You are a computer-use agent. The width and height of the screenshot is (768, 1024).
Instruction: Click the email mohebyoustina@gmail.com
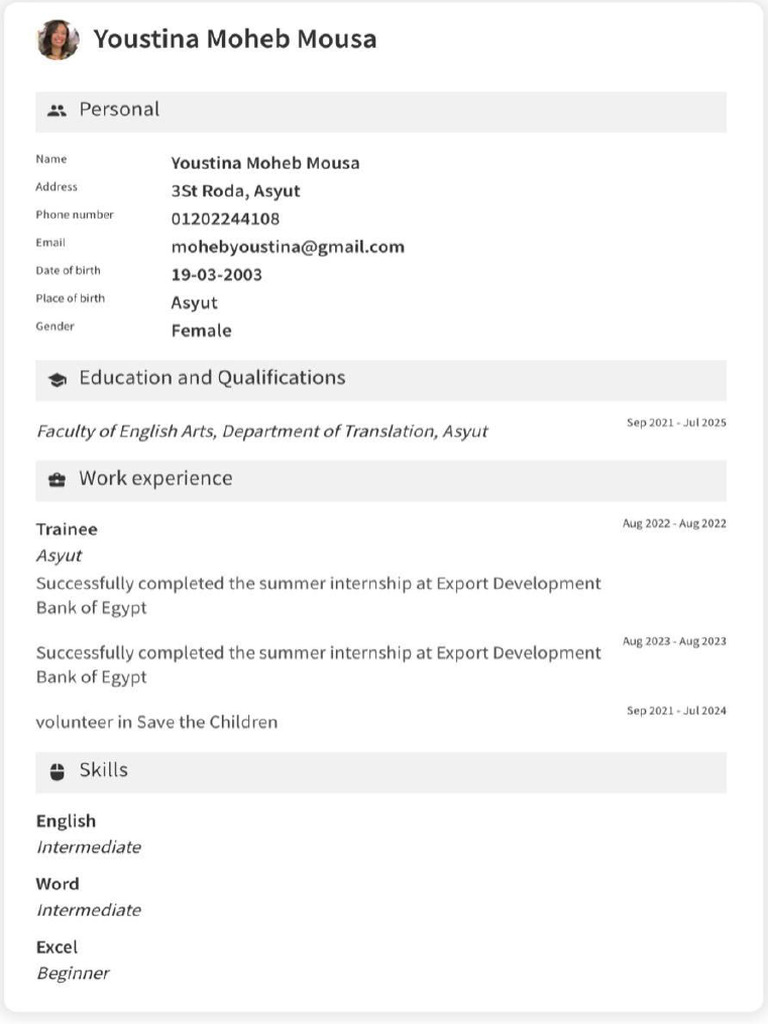coord(287,248)
